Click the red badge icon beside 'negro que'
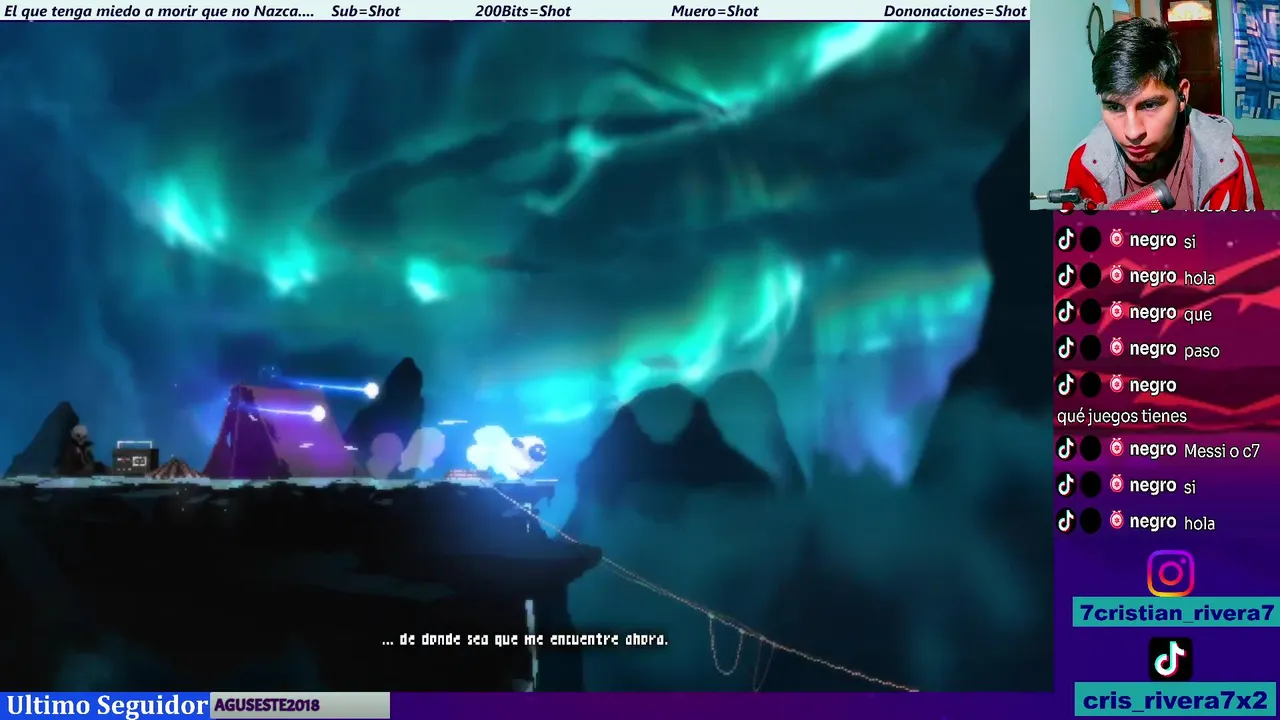 coord(1117,312)
